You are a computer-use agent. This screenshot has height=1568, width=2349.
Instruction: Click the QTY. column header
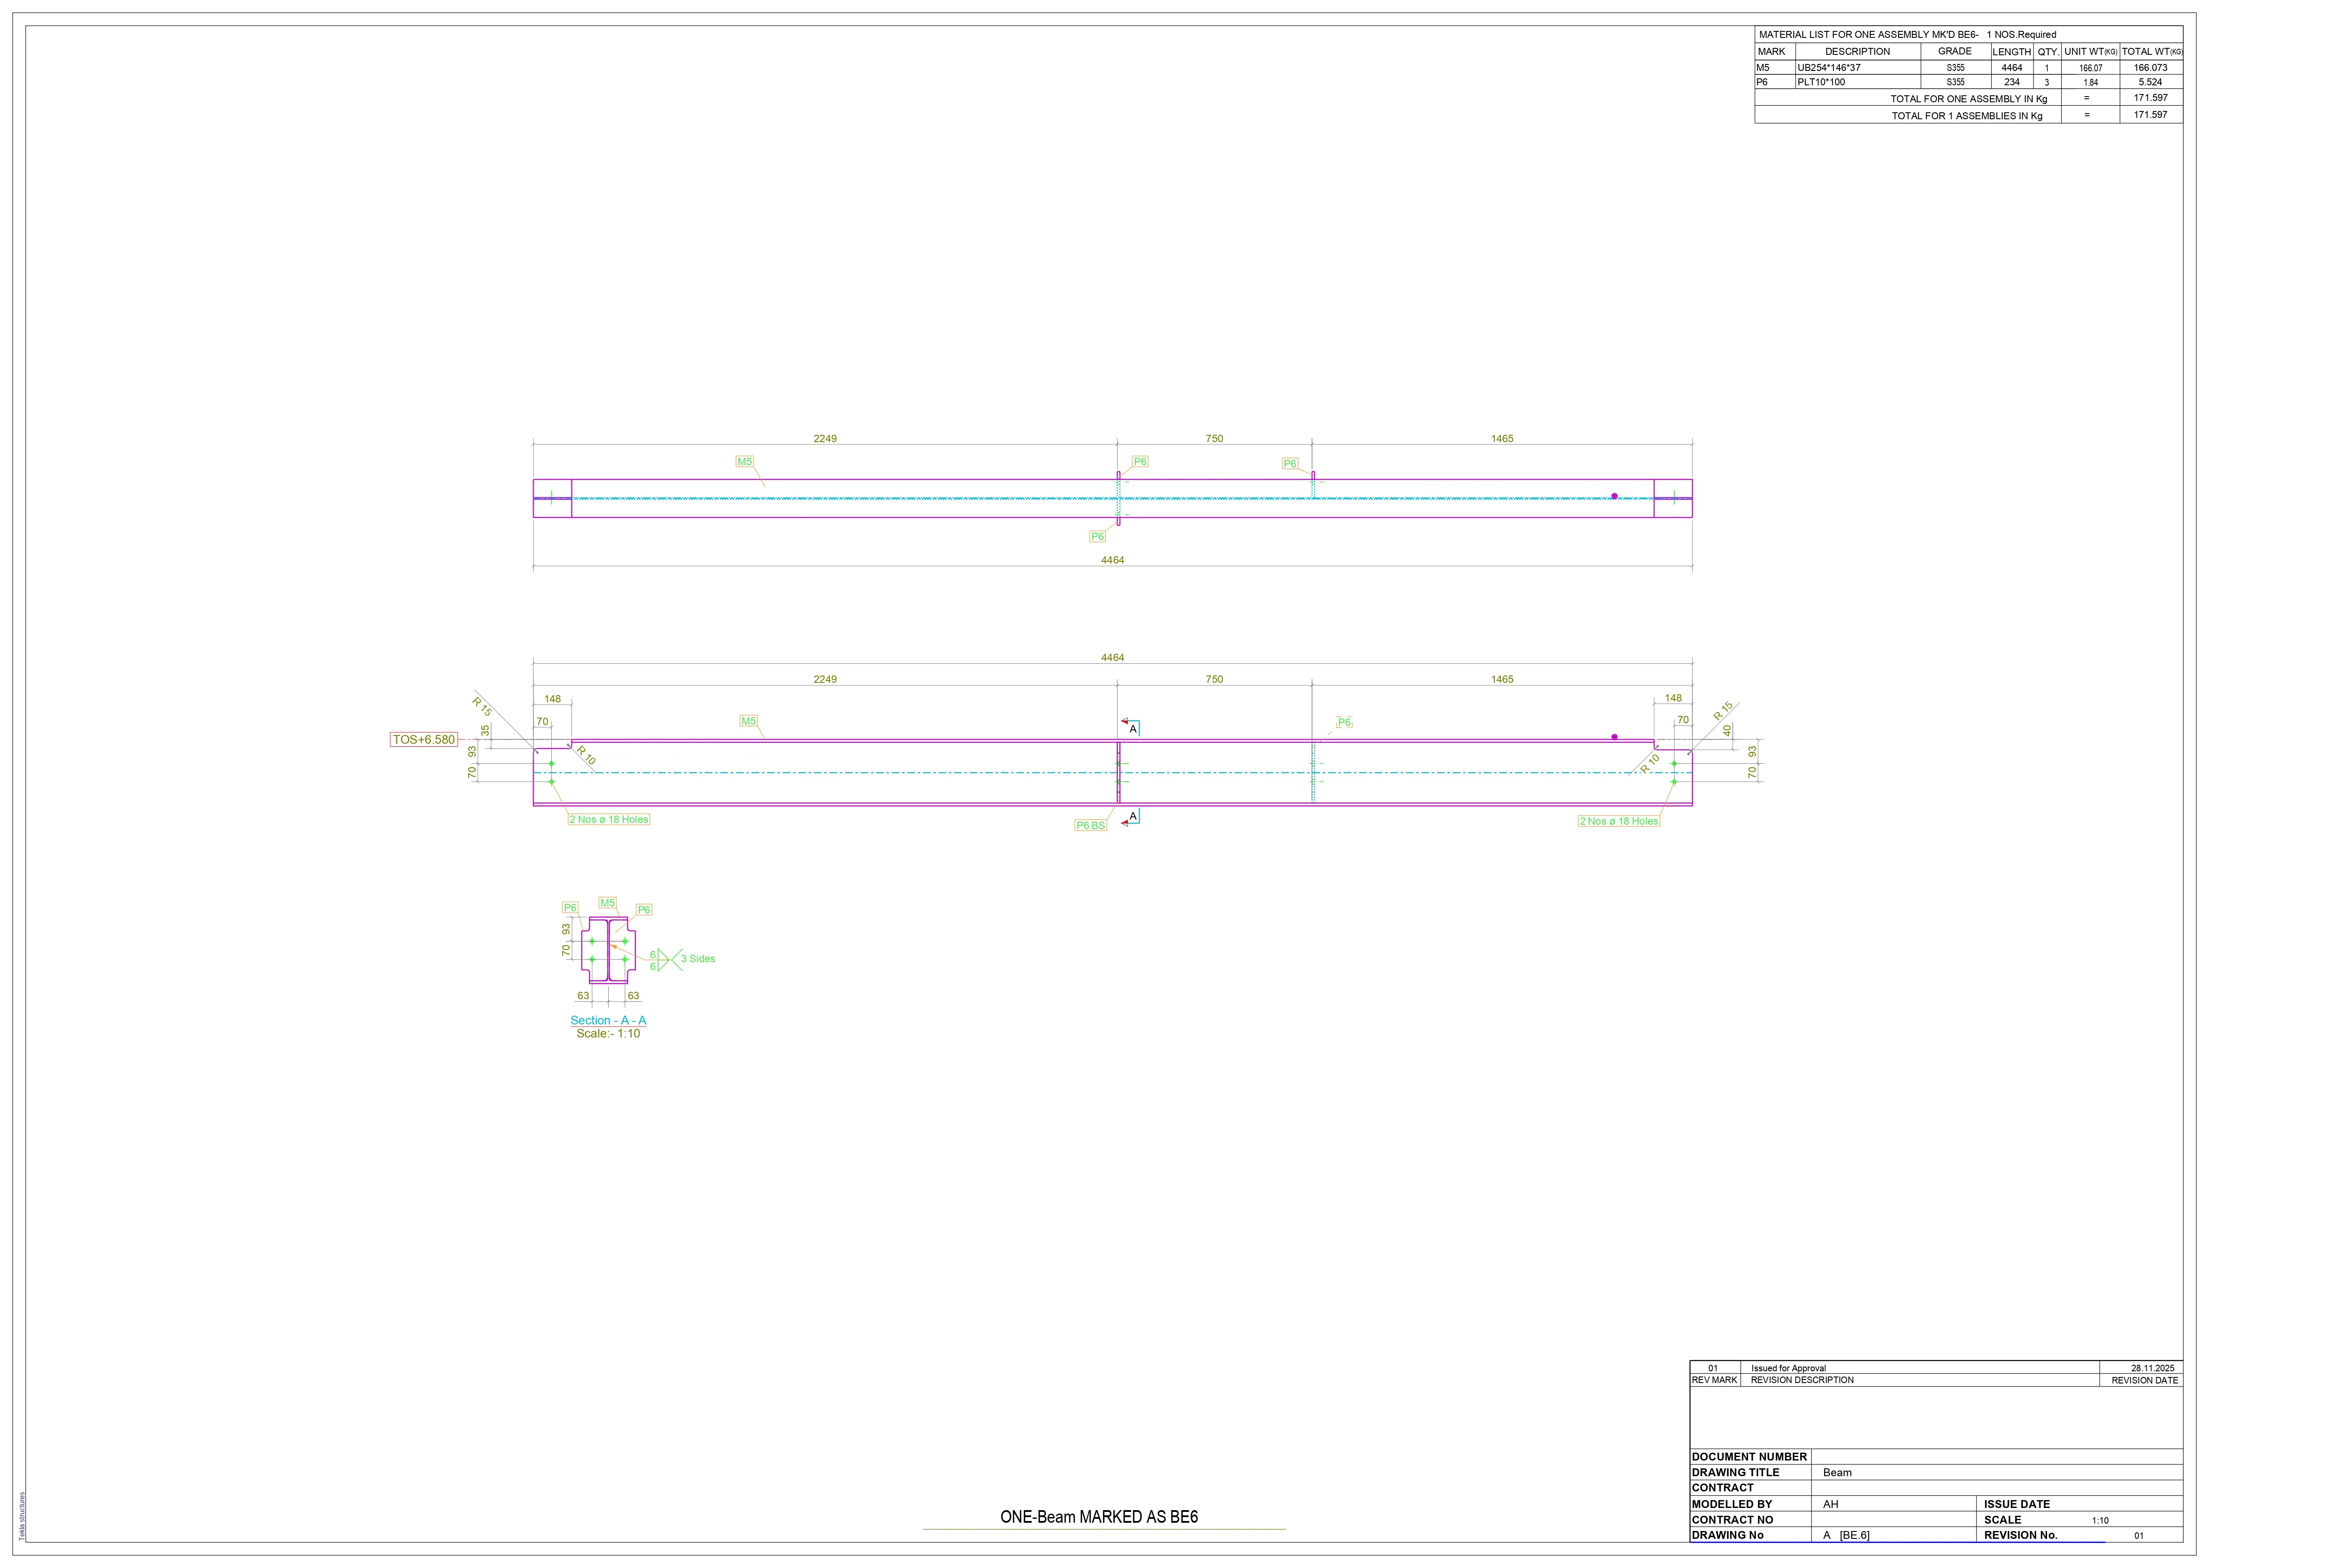coord(2047,52)
